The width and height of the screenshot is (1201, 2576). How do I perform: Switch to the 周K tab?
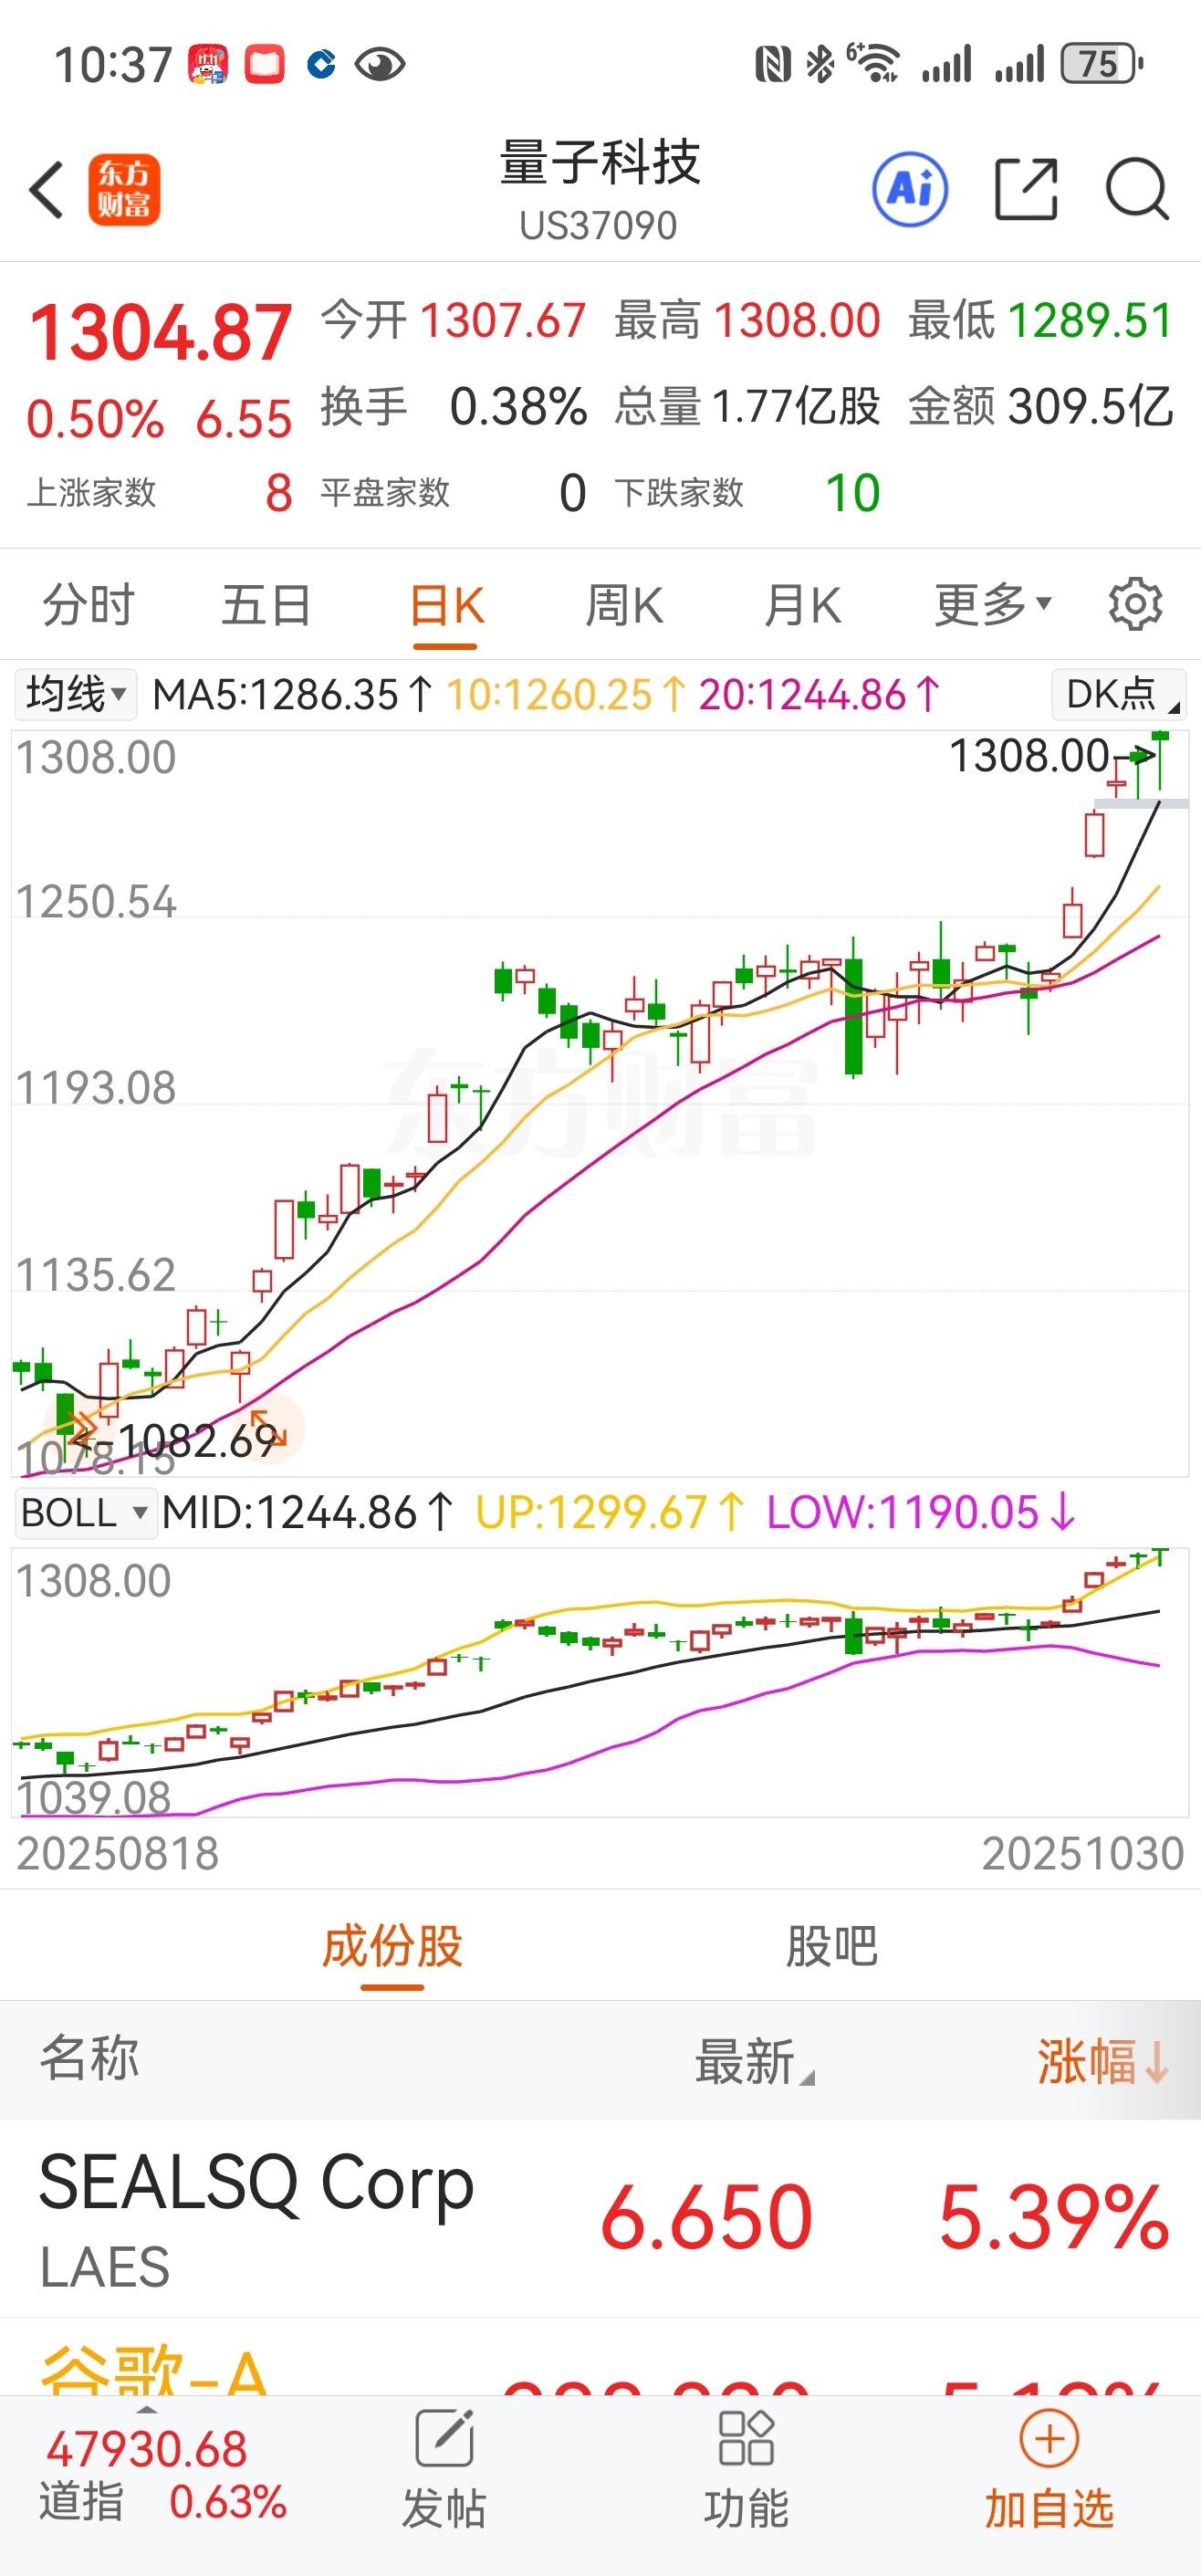624,604
